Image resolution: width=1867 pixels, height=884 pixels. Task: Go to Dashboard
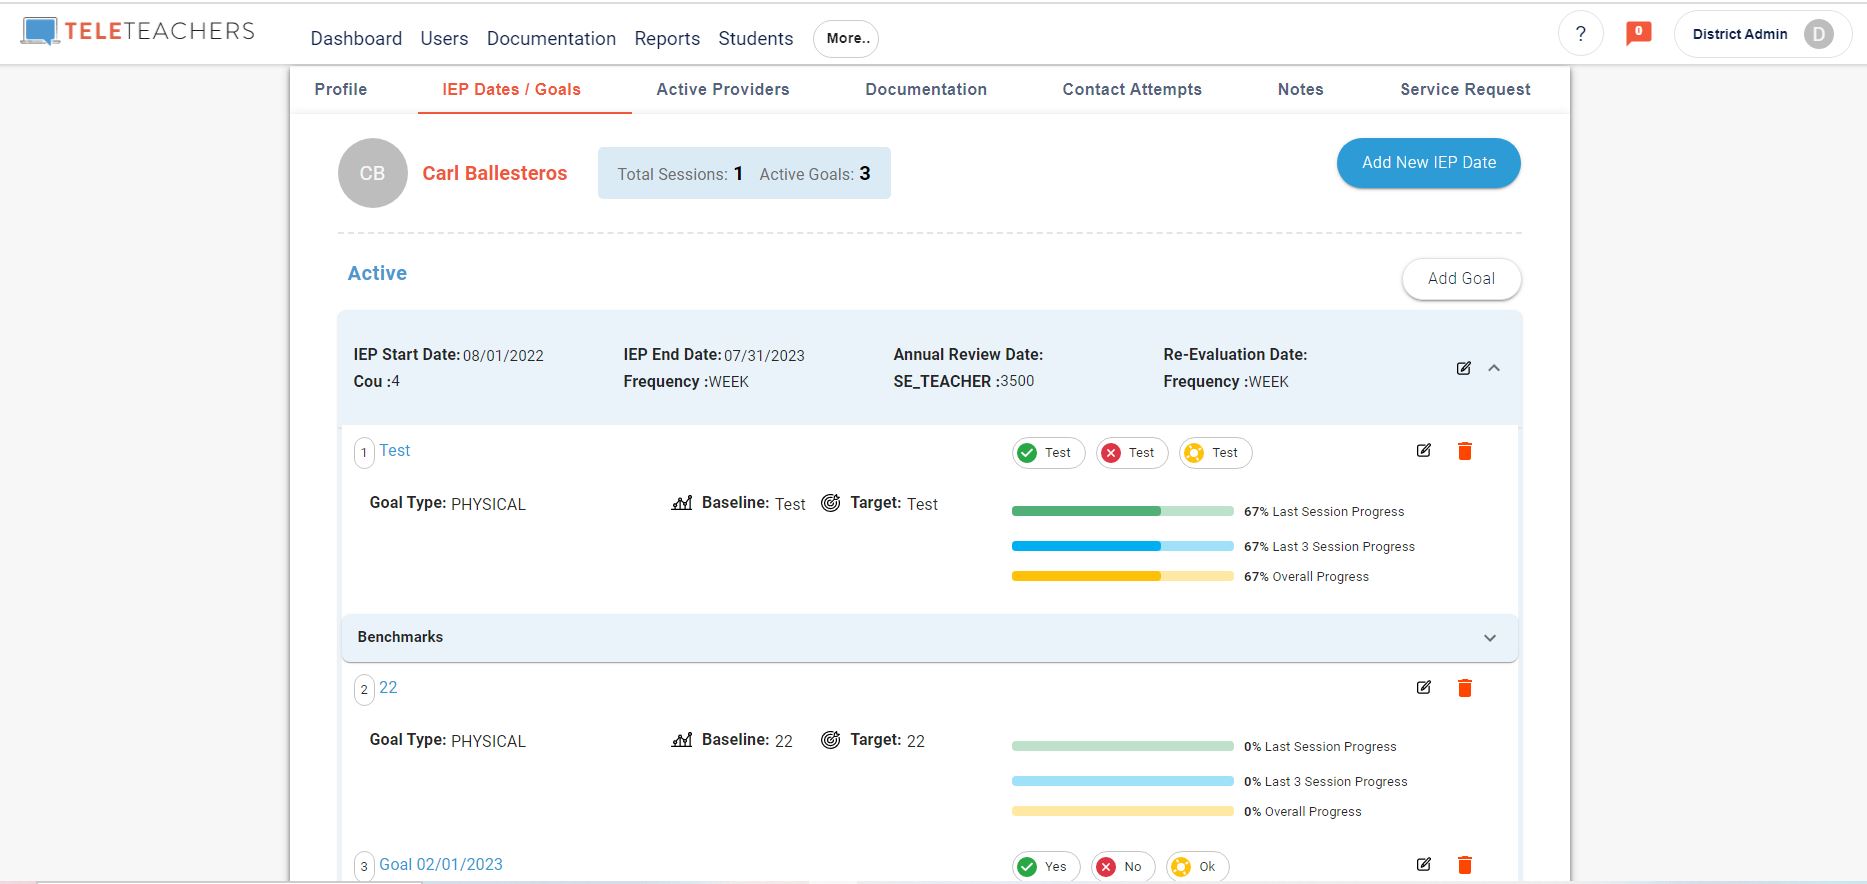pos(356,38)
